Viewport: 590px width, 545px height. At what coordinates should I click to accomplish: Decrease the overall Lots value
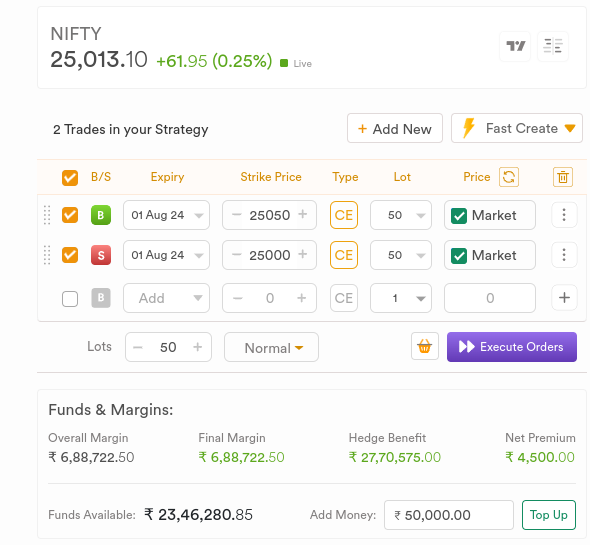138,347
